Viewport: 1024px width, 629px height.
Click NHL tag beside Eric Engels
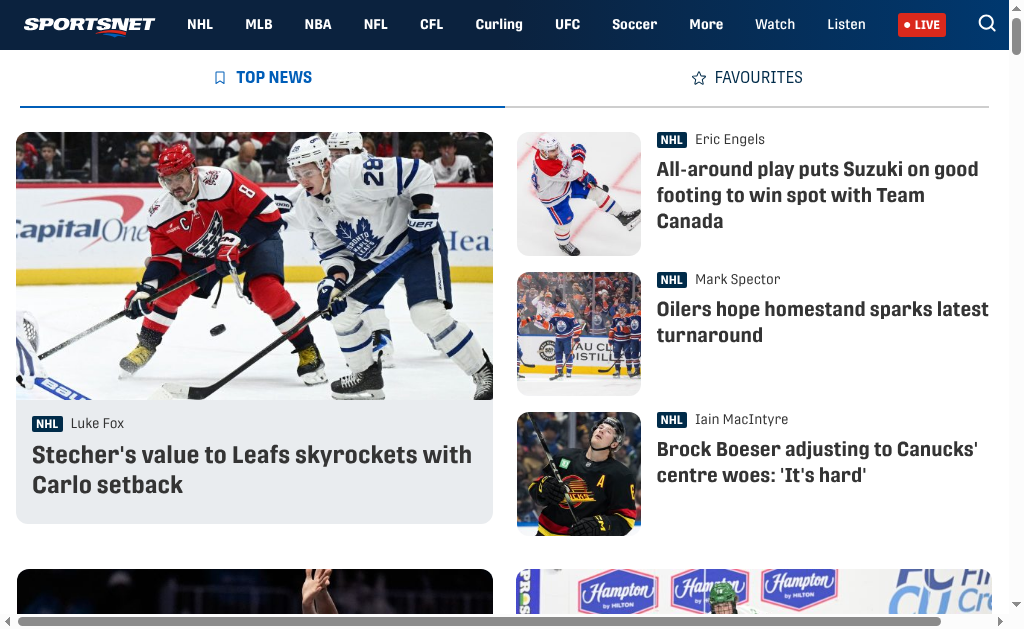(671, 140)
